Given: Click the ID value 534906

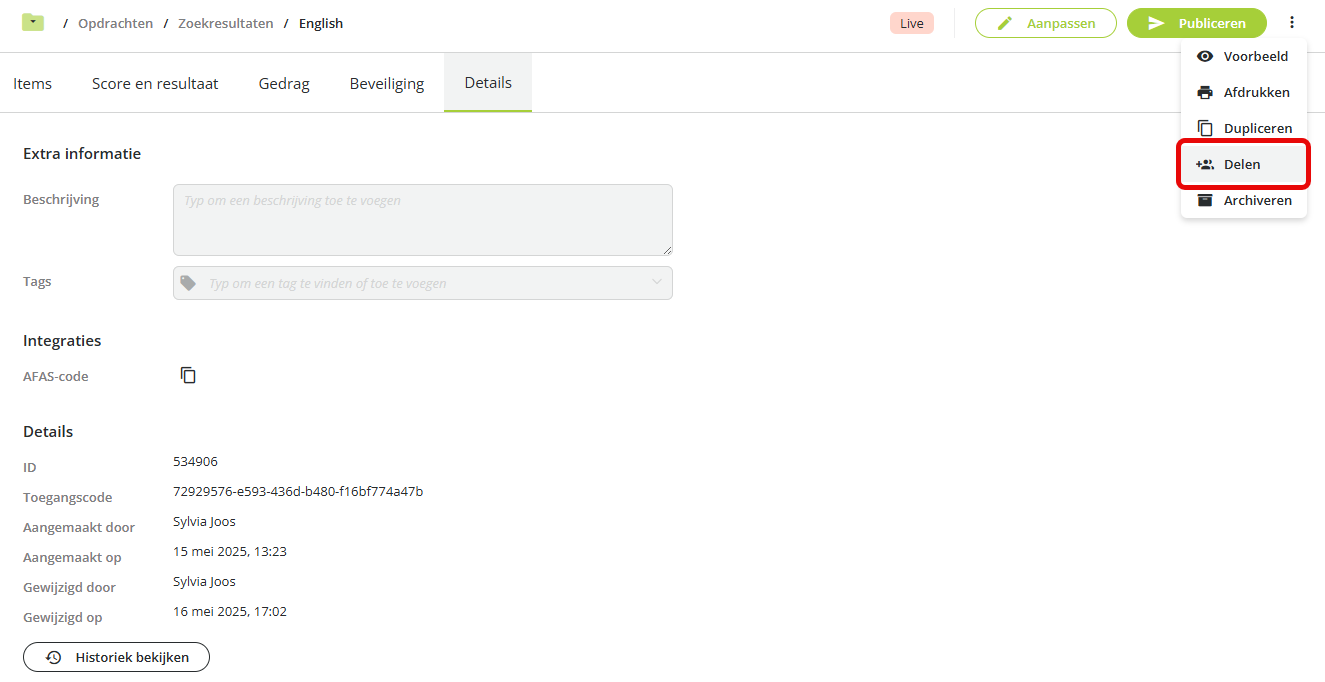Looking at the screenshot, I should 195,461.
